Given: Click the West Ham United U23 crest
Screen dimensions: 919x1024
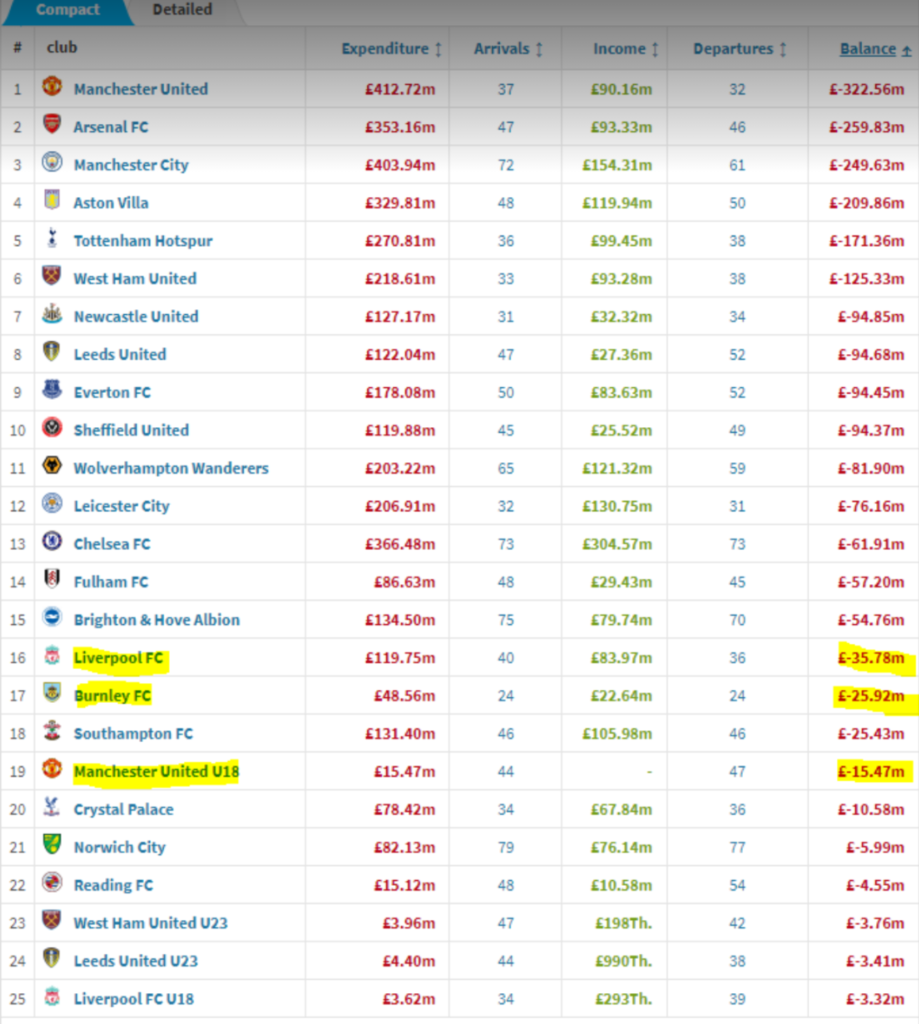Looking at the screenshot, I should [52, 920].
